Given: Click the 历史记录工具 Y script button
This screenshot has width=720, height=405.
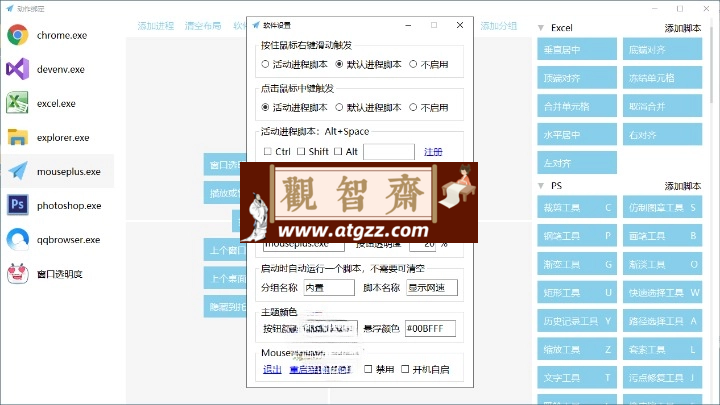Looking at the screenshot, I should tap(577, 321).
